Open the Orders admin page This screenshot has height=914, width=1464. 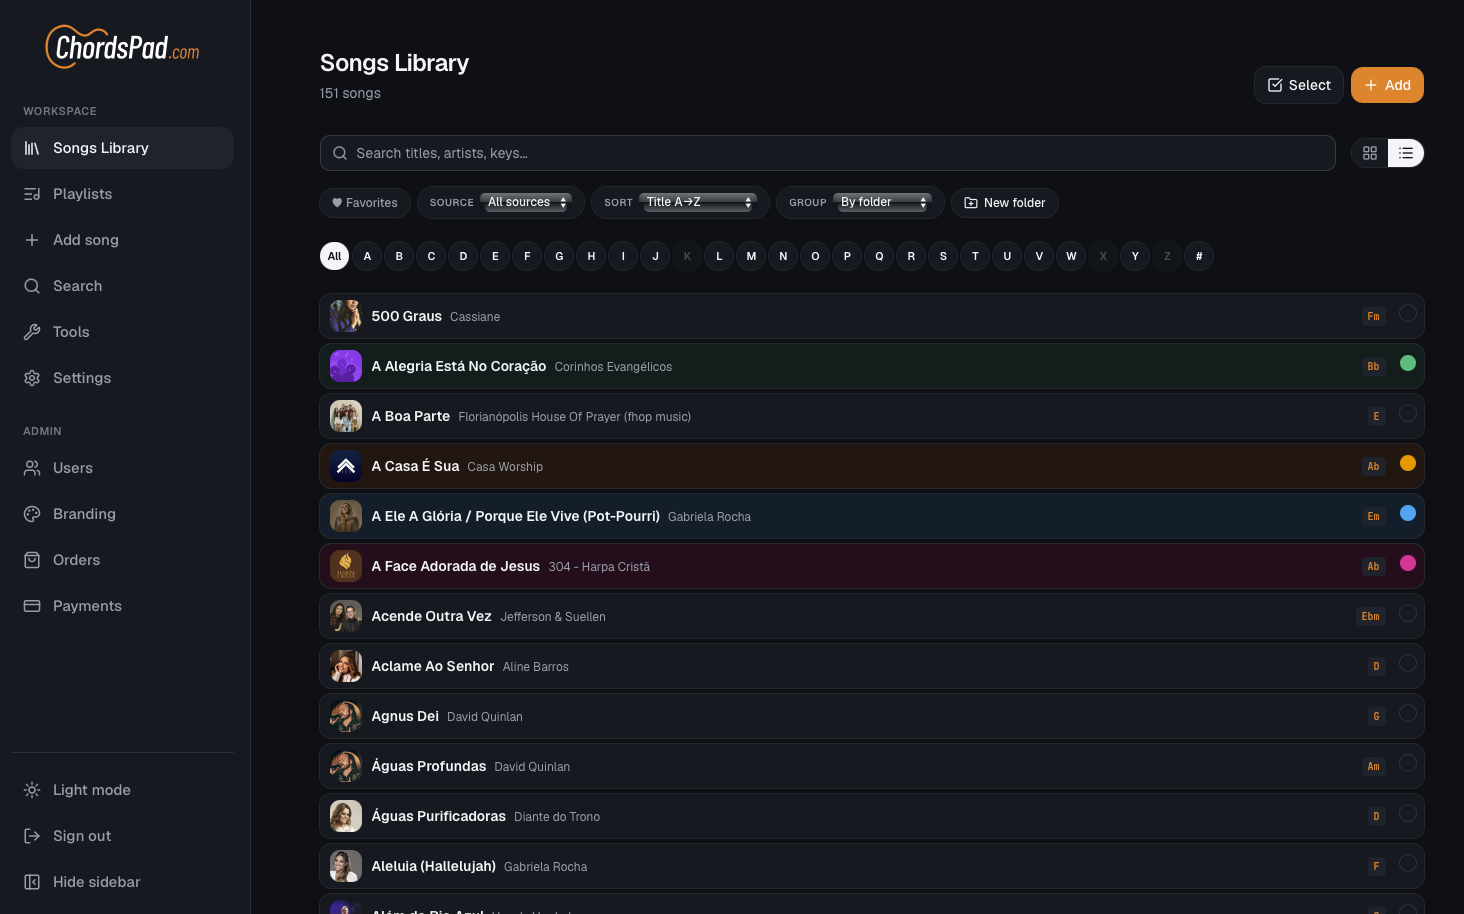pos(122,560)
